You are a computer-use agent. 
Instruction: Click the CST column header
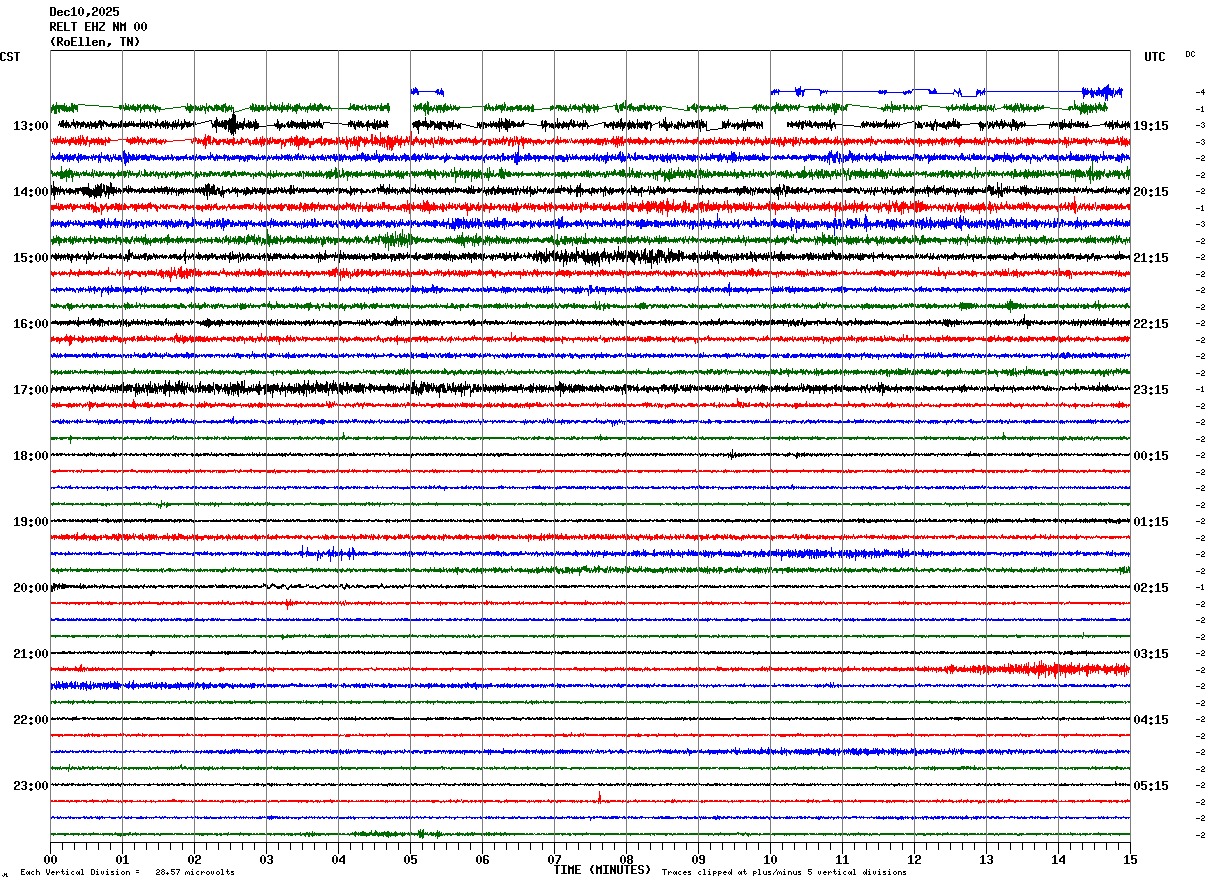pyautogui.click(x=10, y=57)
